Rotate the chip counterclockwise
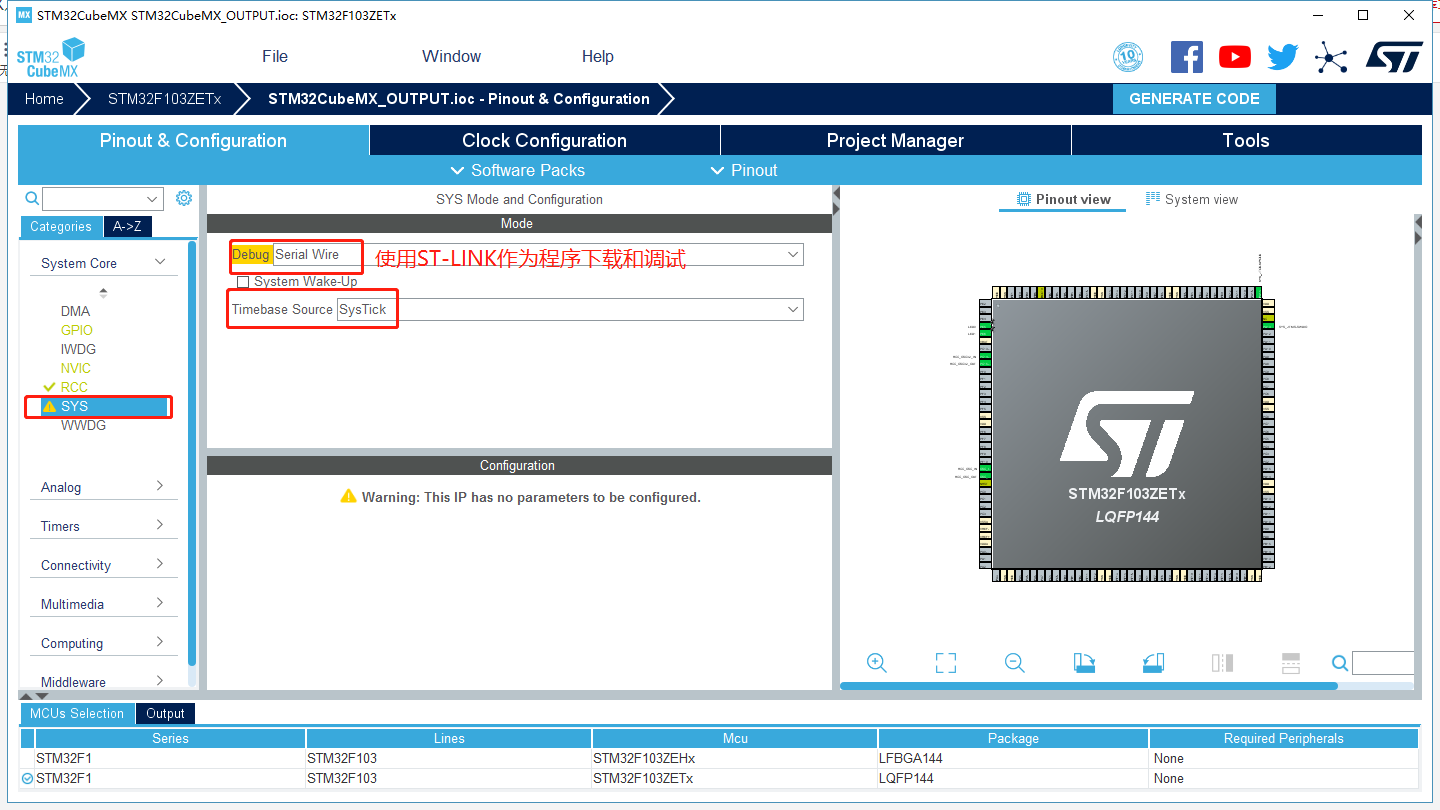 tap(1152, 662)
